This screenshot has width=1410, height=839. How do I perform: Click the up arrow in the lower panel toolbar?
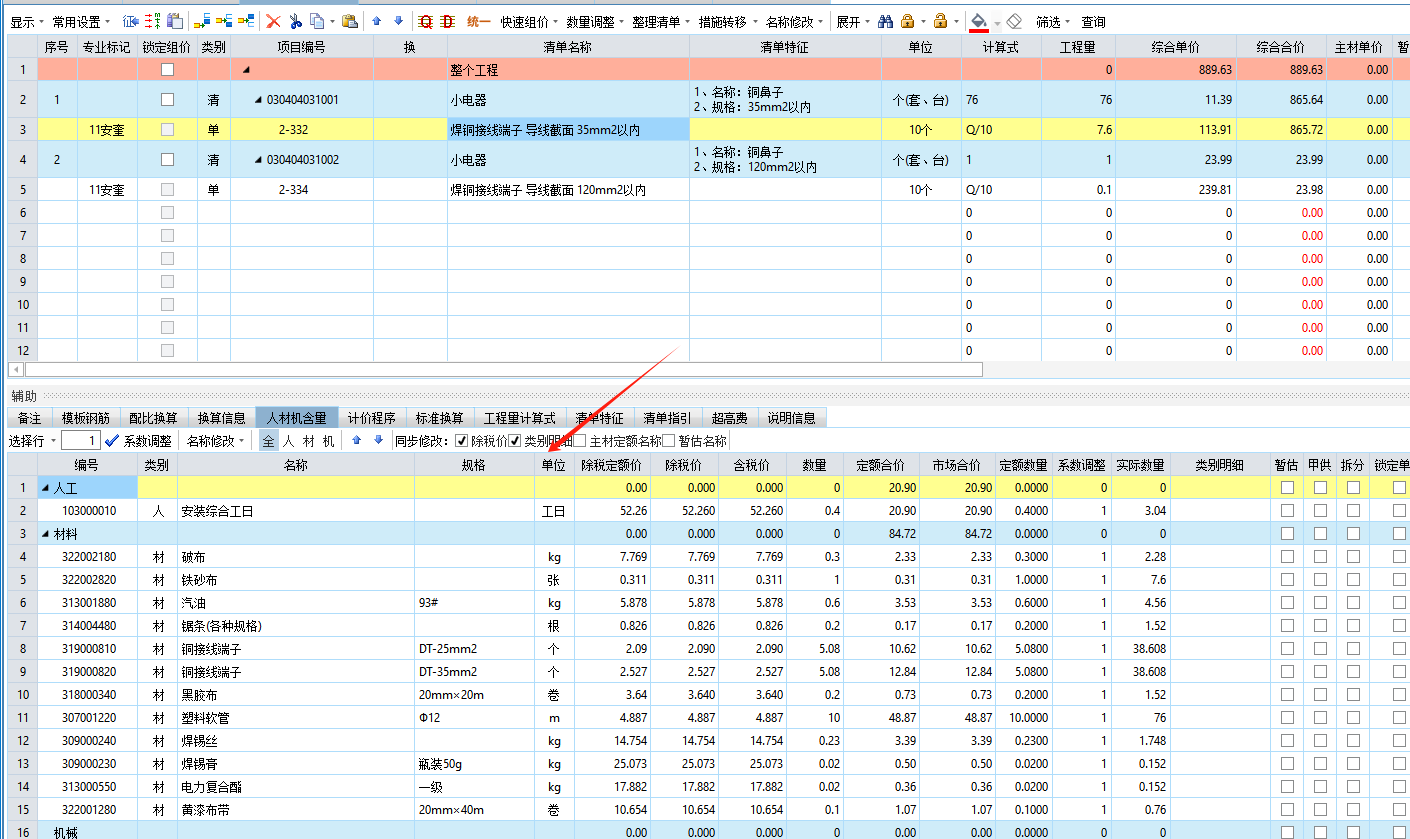pyautogui.click(x=356, y=440)
